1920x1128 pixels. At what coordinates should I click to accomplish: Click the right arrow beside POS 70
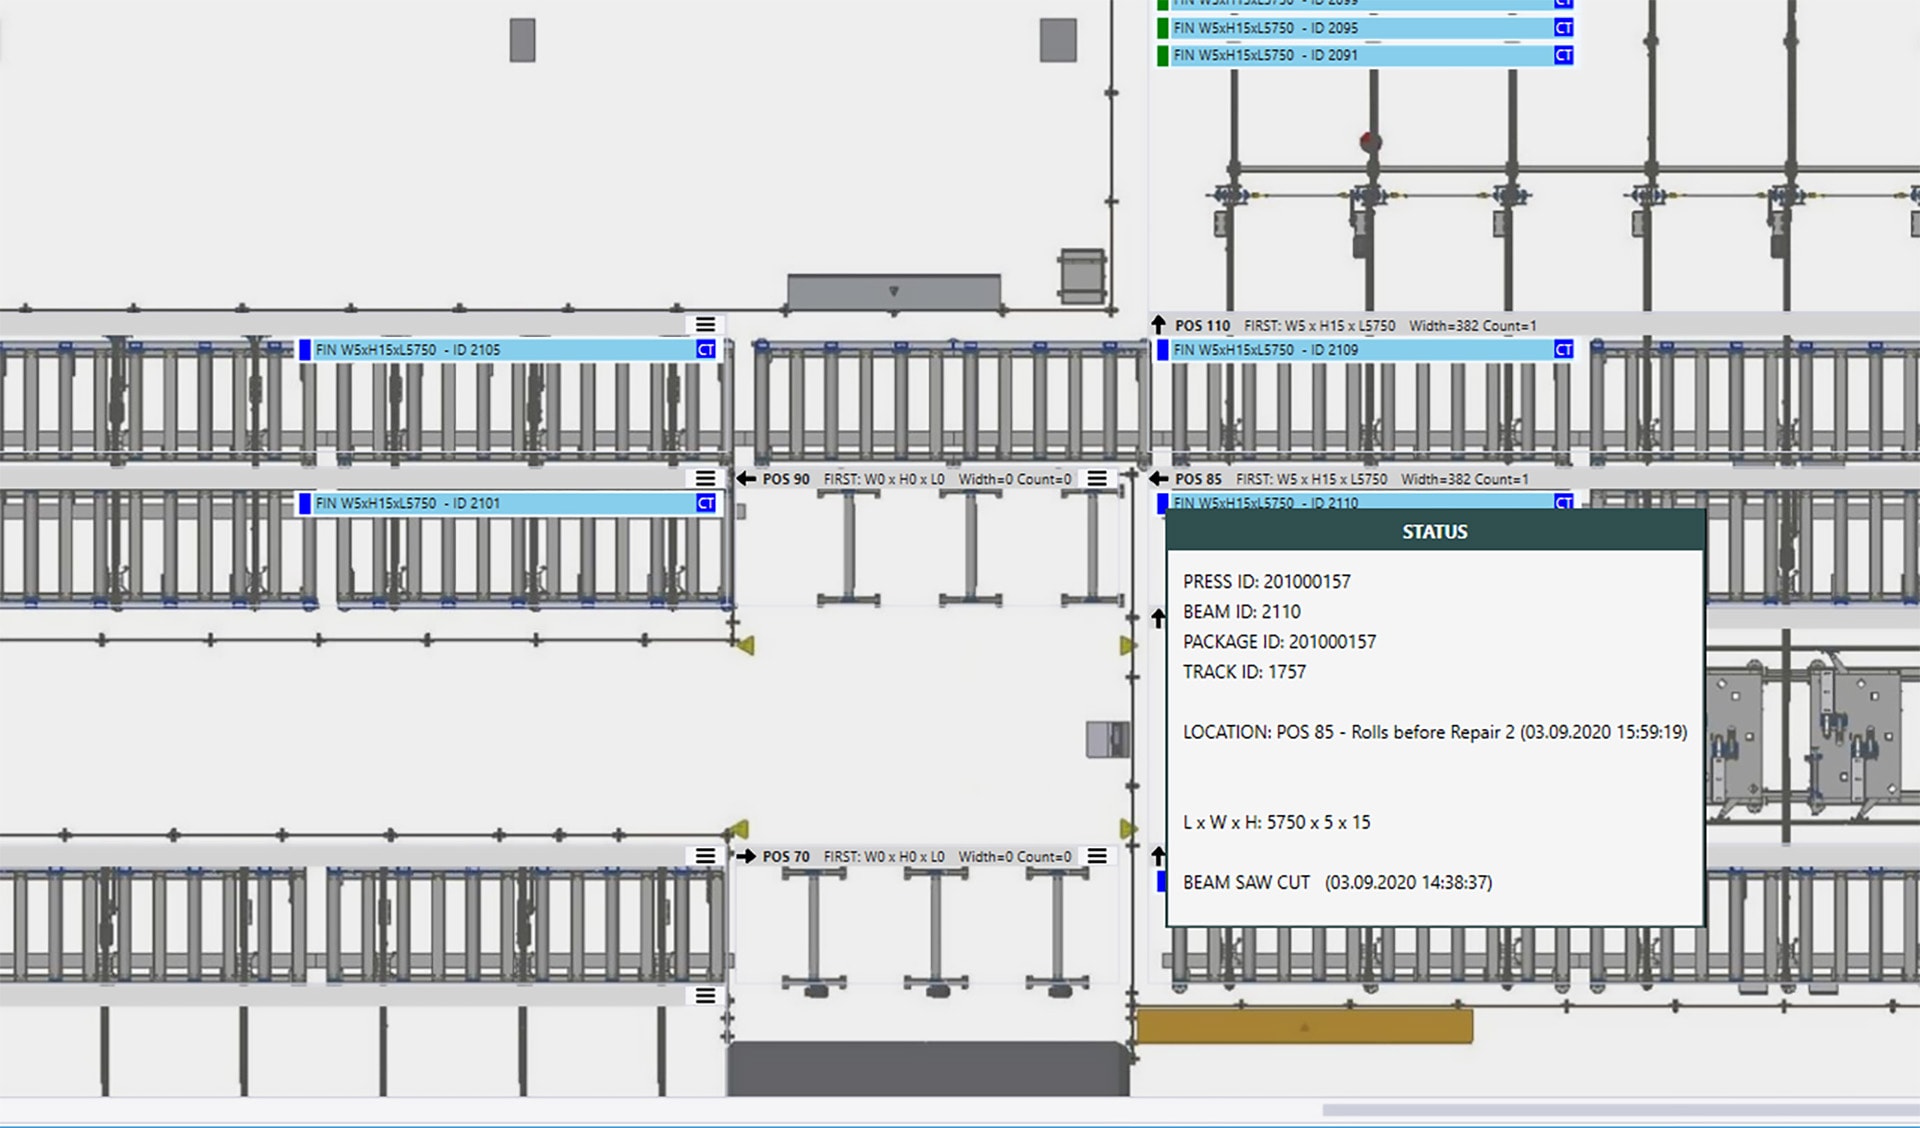tap(746, 856)
